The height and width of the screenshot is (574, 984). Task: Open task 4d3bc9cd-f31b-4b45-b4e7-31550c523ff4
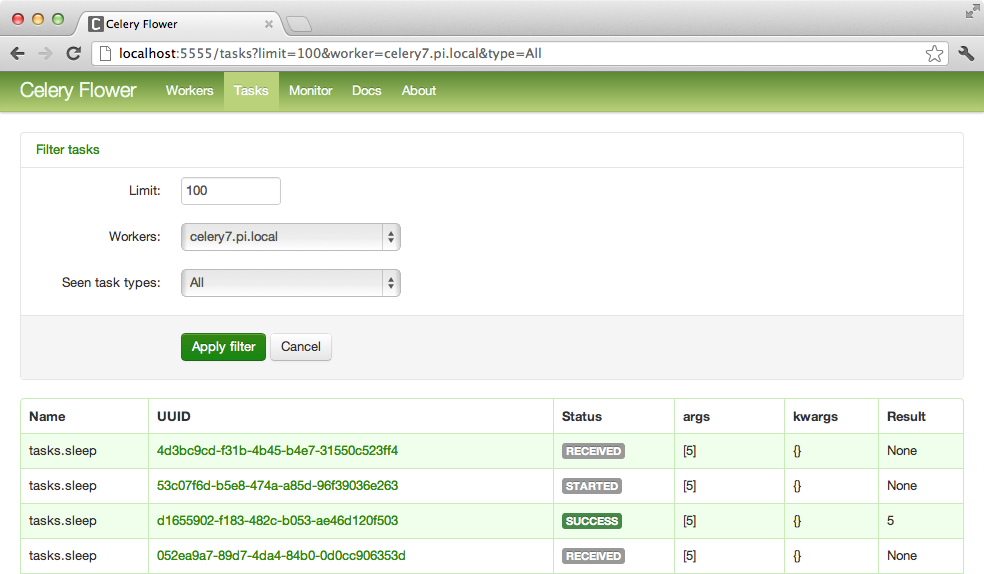pyautogui.click(x=277, y=450)
